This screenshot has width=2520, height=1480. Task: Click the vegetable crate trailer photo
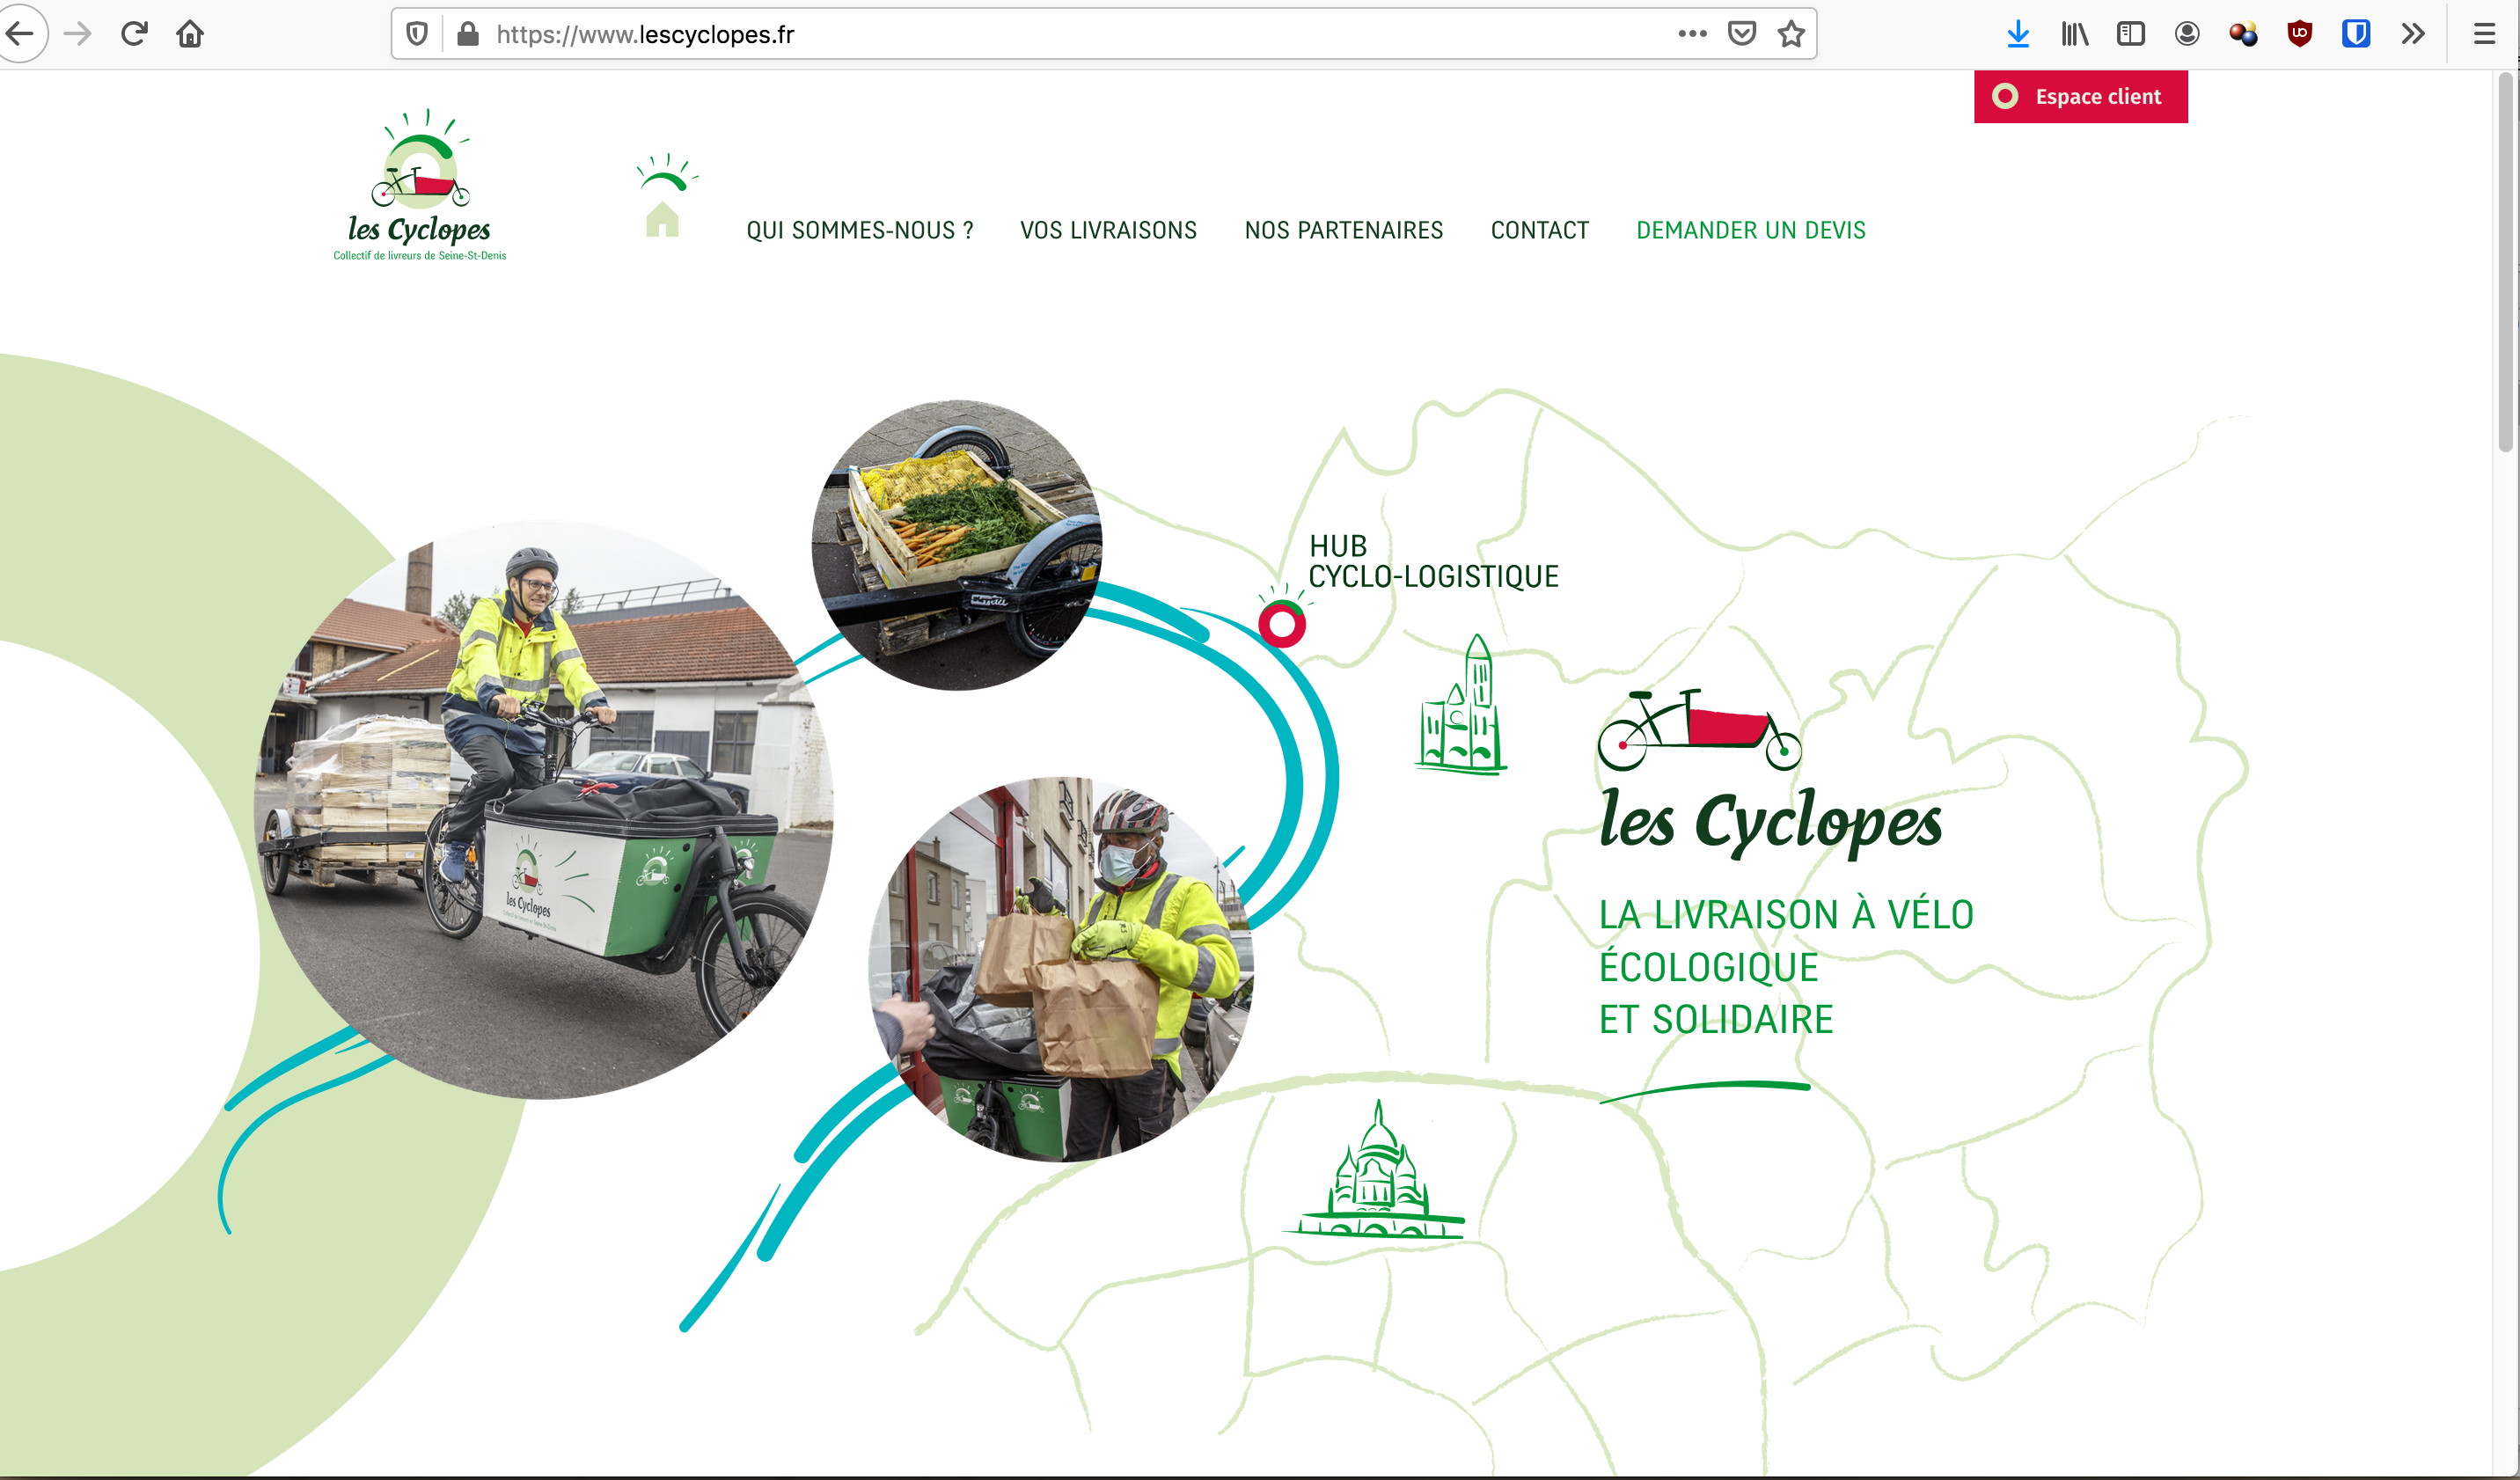957,545
